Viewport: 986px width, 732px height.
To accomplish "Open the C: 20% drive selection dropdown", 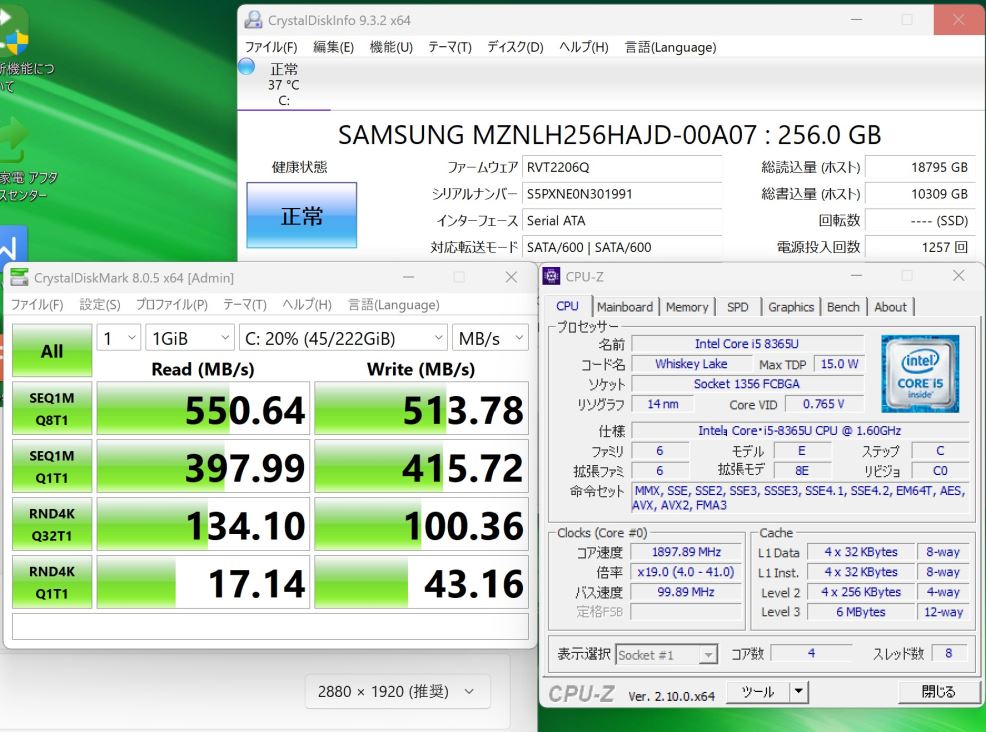I will [343, 338].
